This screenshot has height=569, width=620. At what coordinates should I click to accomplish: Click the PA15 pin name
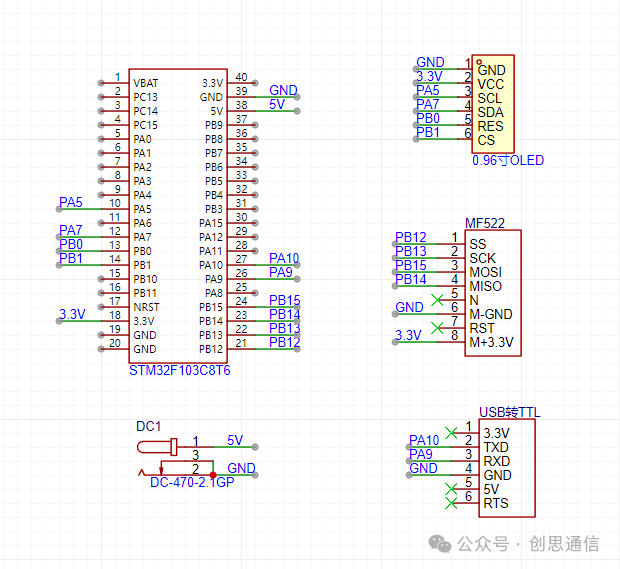(211, 223)
